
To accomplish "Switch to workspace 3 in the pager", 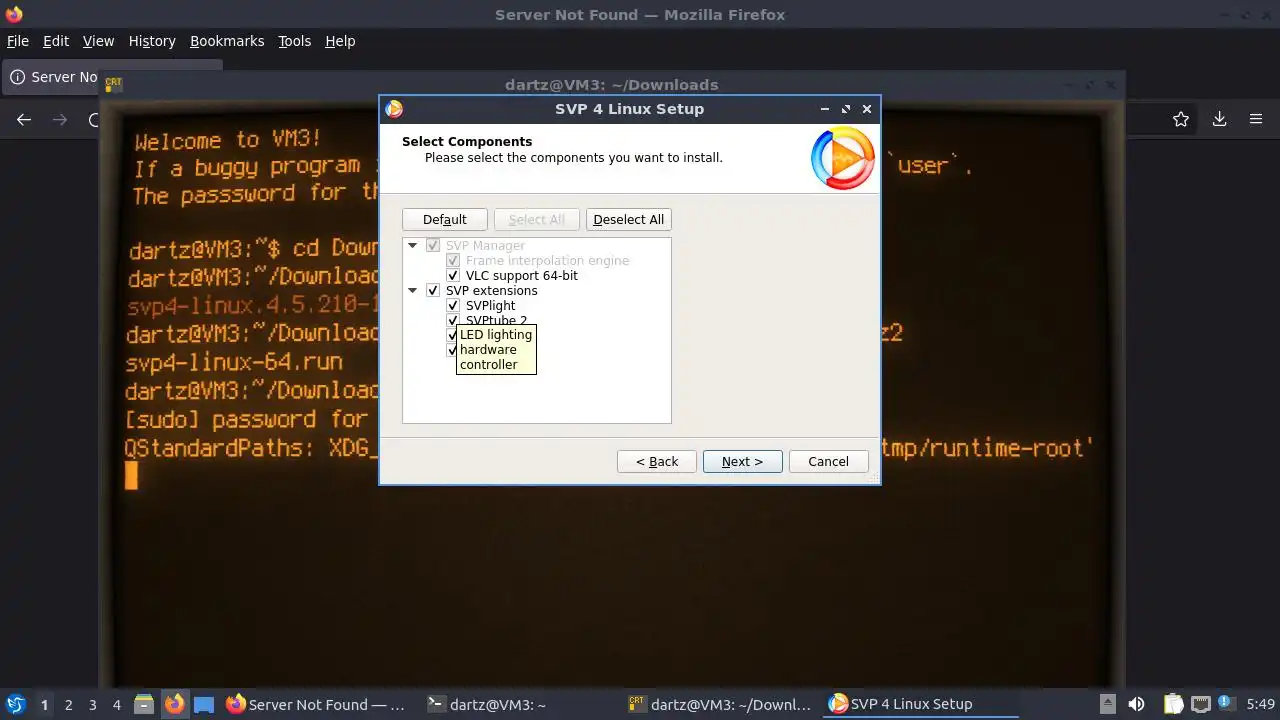I will tap(92, 705).
